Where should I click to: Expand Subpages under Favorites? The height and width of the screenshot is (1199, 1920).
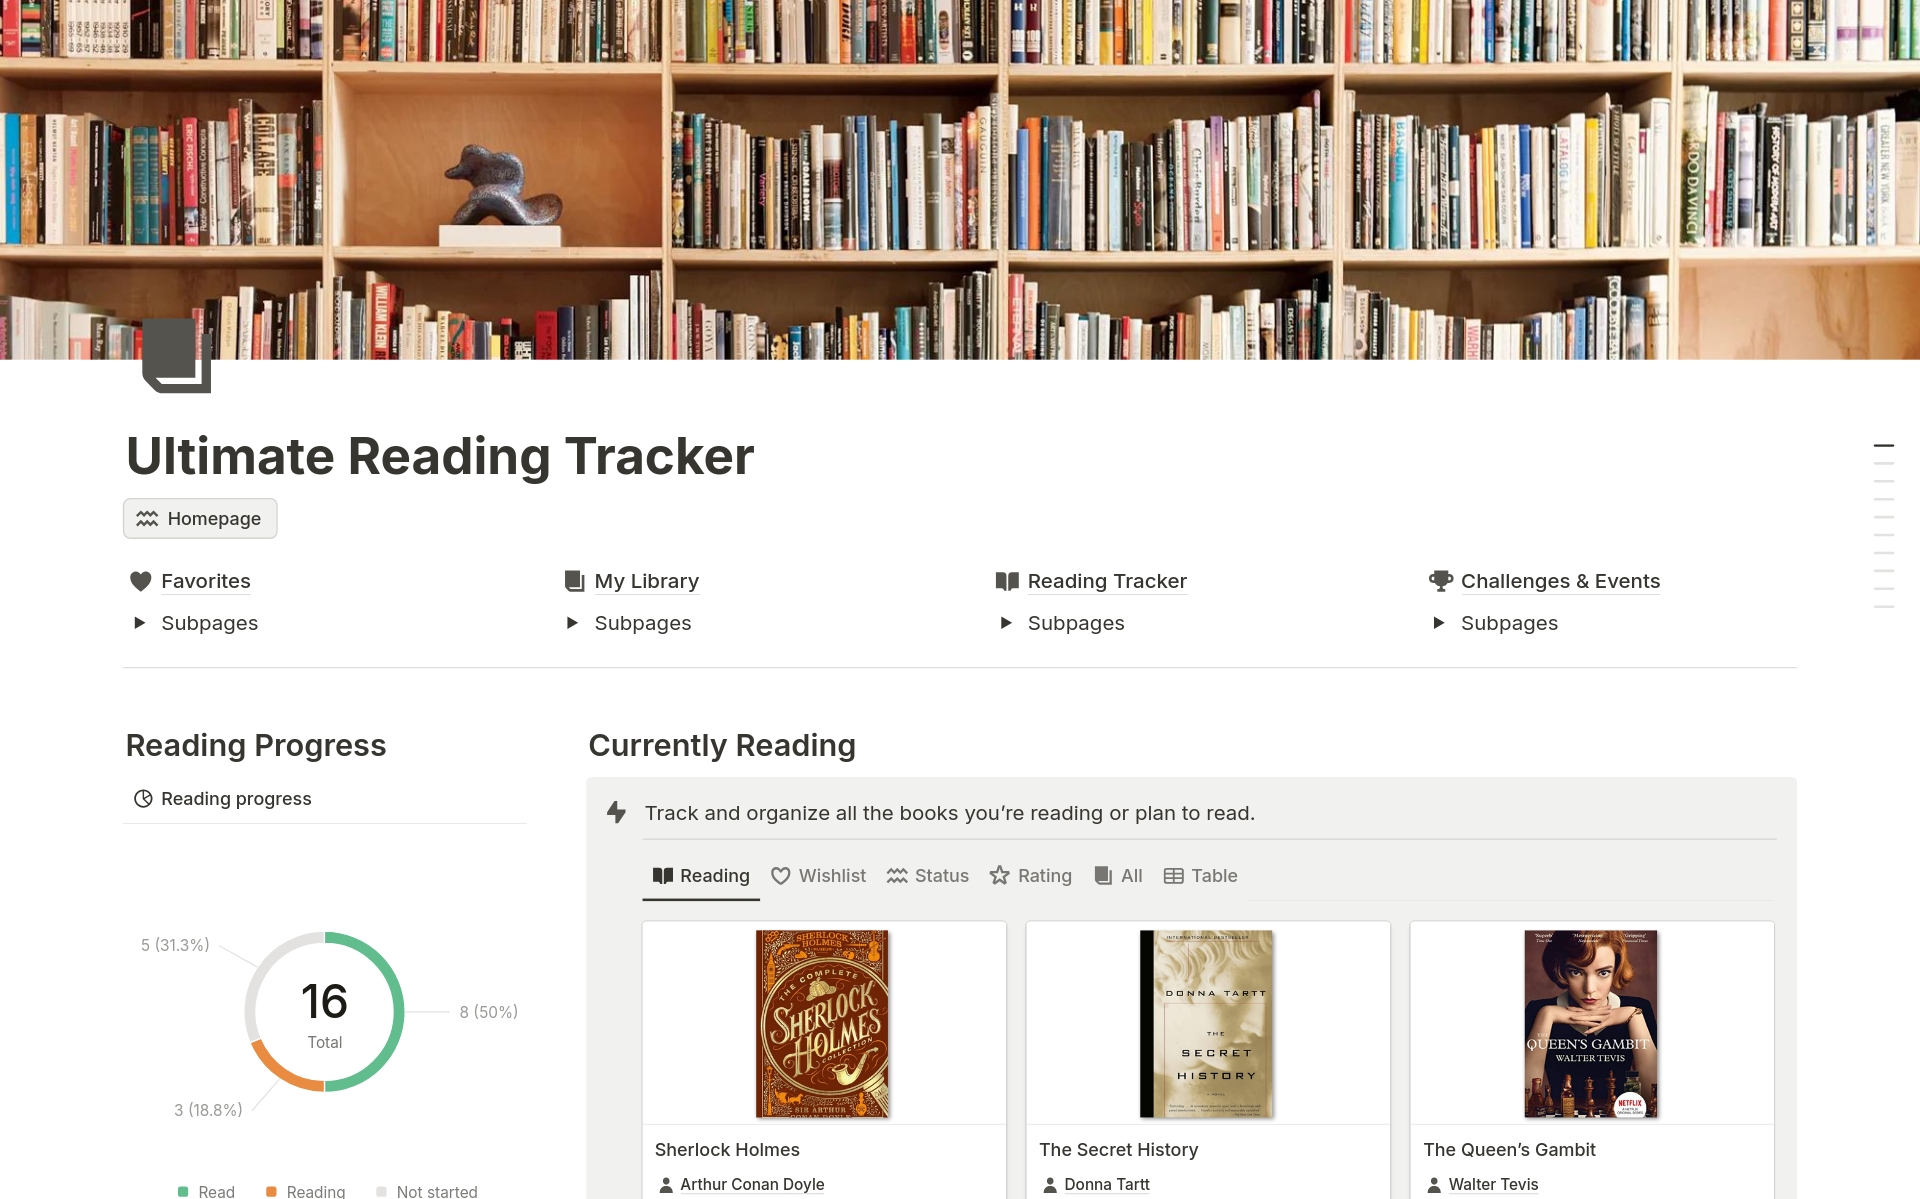coord(140,622)
